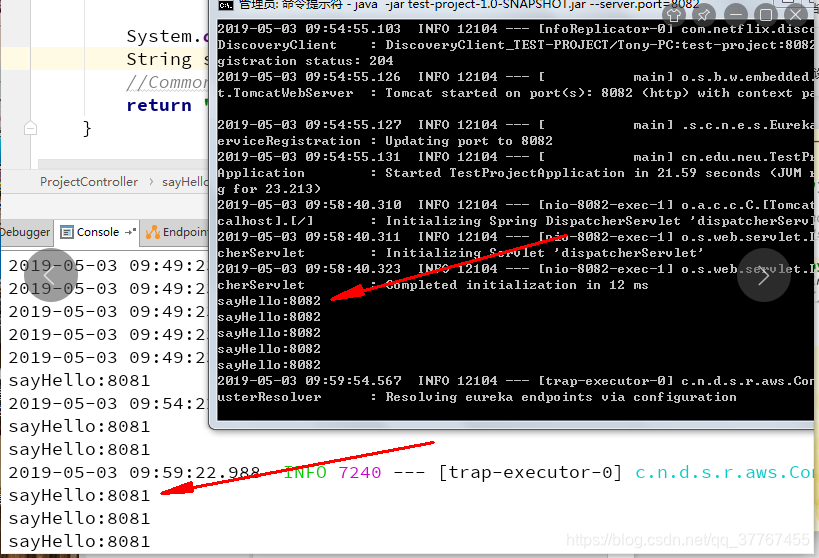Collapse the method with the gutter fold marker
Screen dimensions: 819x558
coord(30,127)
